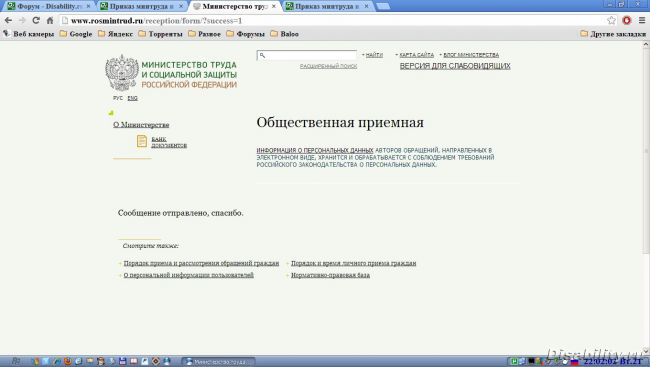Click the 'Сообщение отправлено, спасибо.' text
This screenshot has width=650, height=367.
[x=180, y=213]
